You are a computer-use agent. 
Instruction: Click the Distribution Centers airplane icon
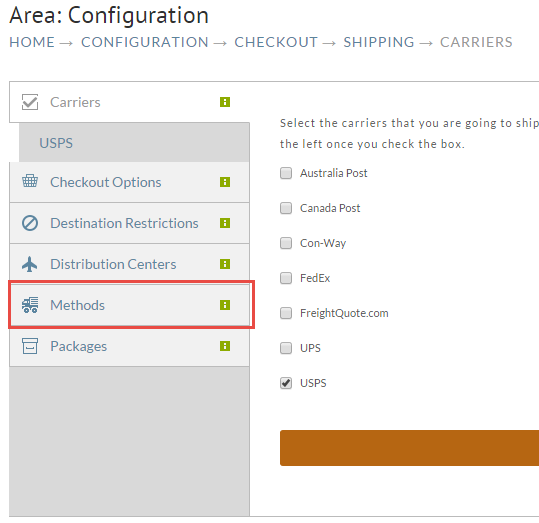(x=30, y=264)
